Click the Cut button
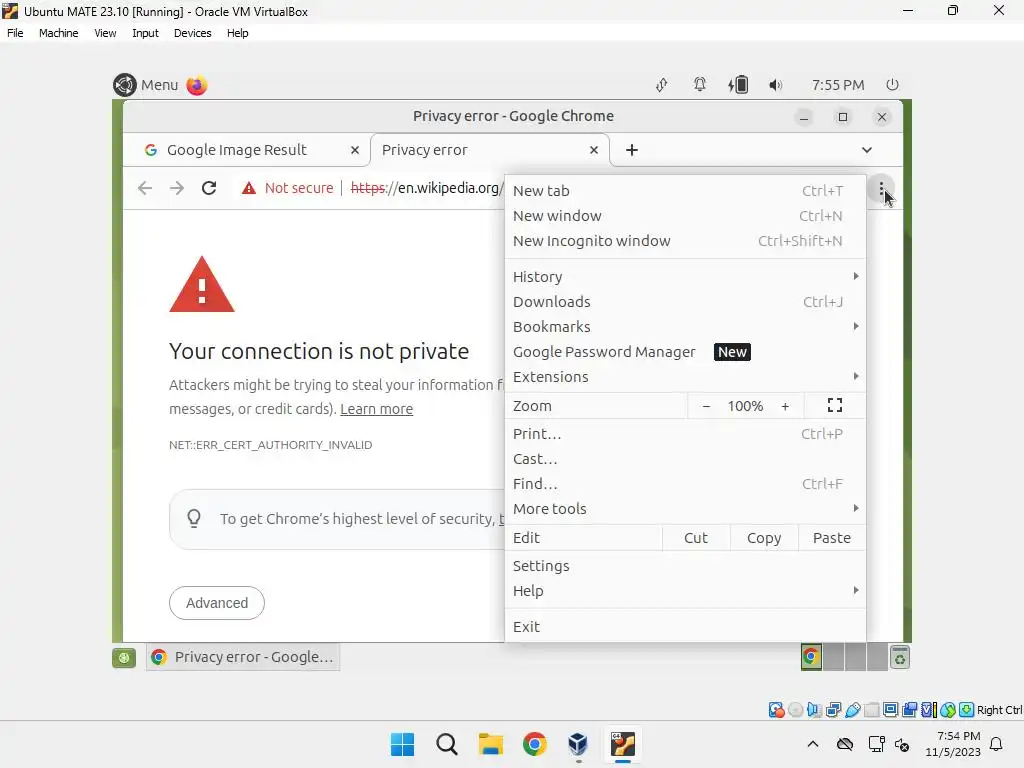1024x768 pixels. 696,537
